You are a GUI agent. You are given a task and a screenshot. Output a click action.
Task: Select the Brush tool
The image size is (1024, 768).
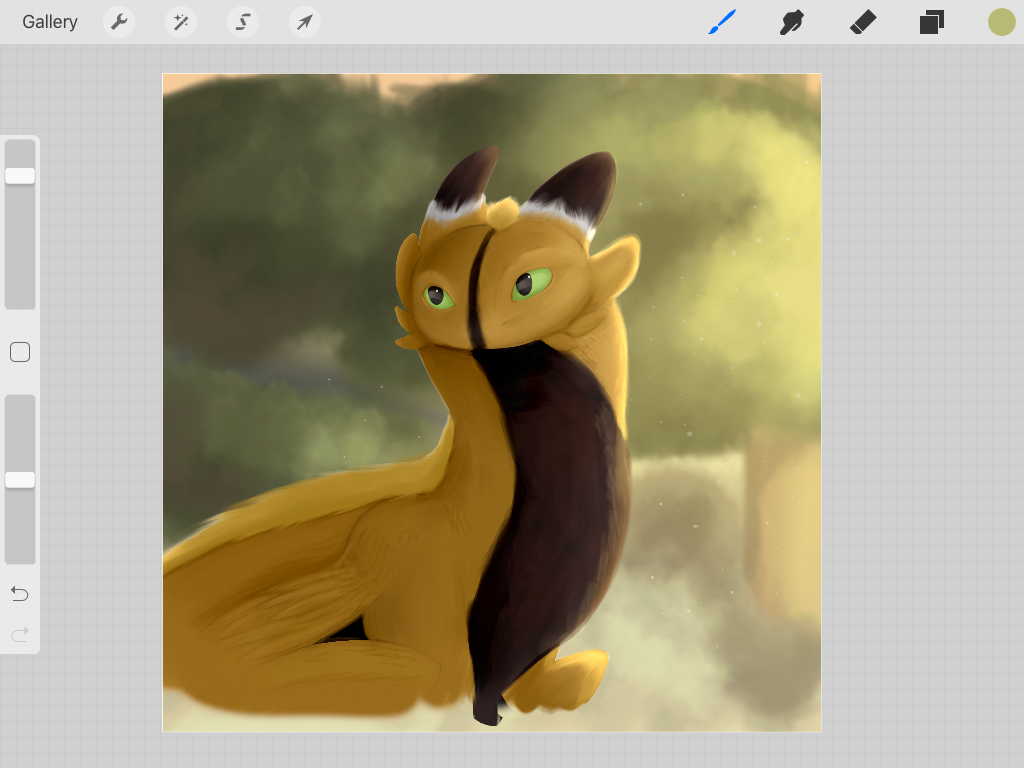(x=722, y=22)
